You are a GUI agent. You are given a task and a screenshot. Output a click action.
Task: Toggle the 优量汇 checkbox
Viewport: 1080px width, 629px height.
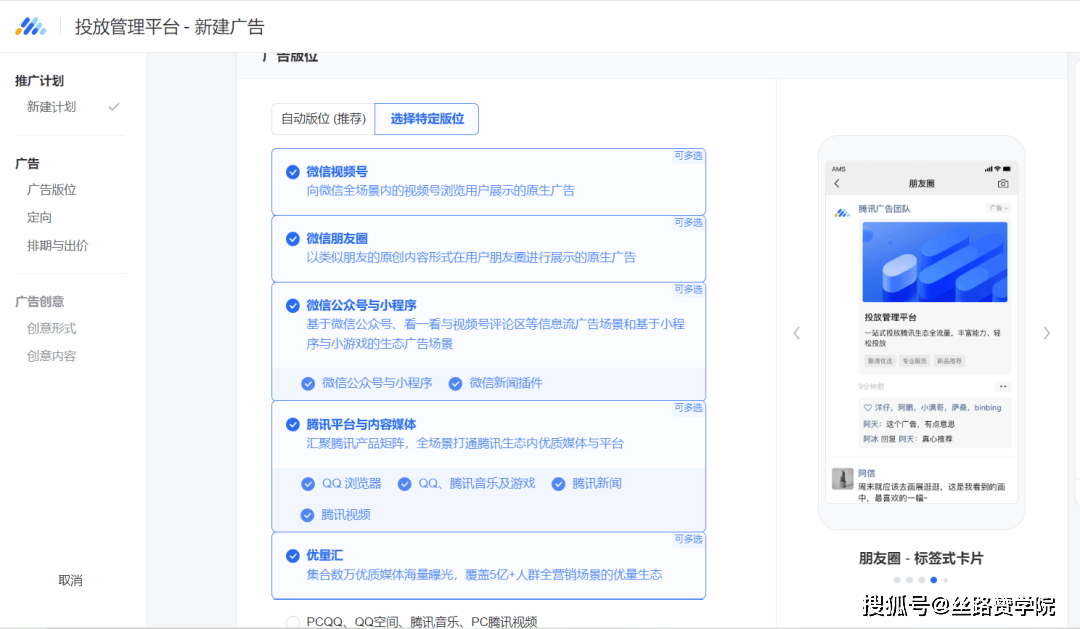tap(293, 555)
